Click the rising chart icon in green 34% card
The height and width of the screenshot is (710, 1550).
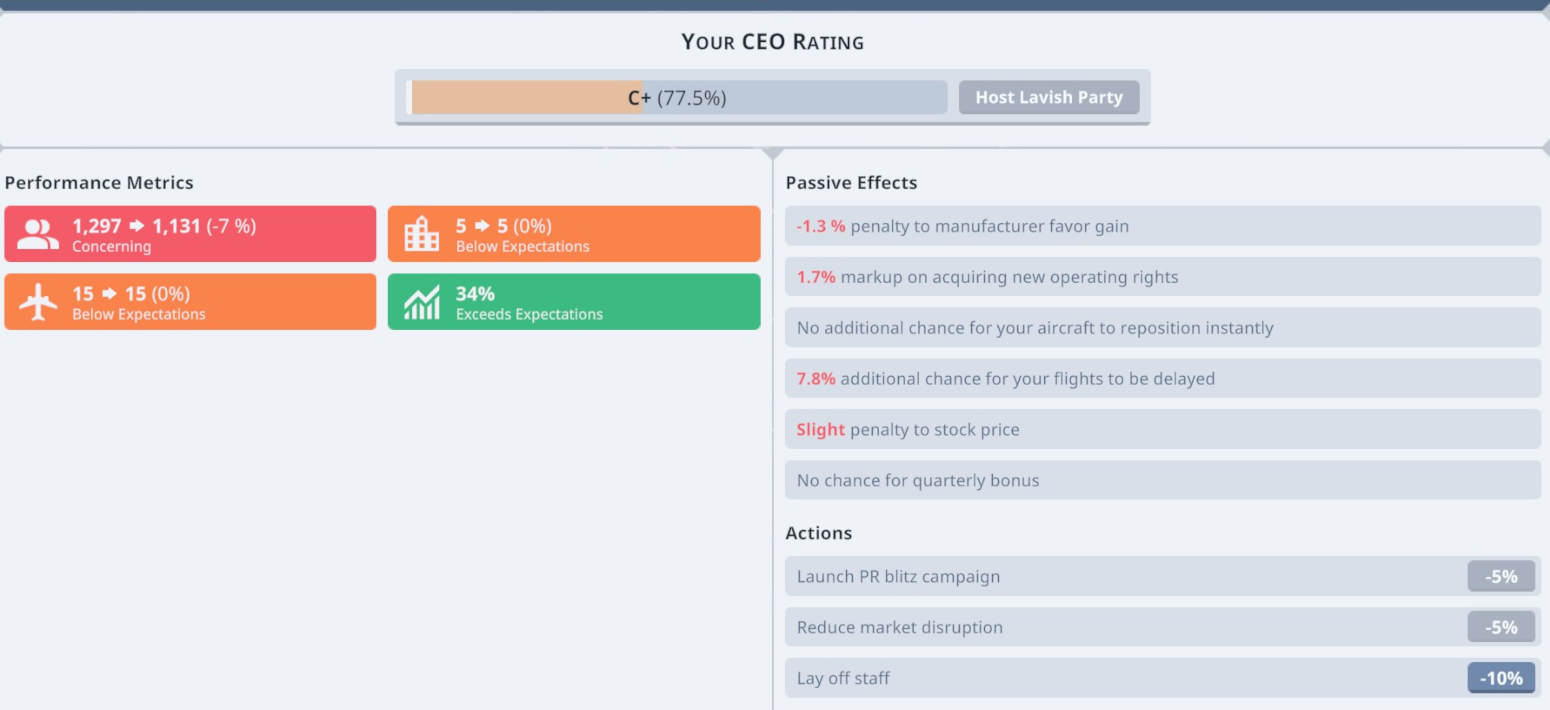[421, 302]
